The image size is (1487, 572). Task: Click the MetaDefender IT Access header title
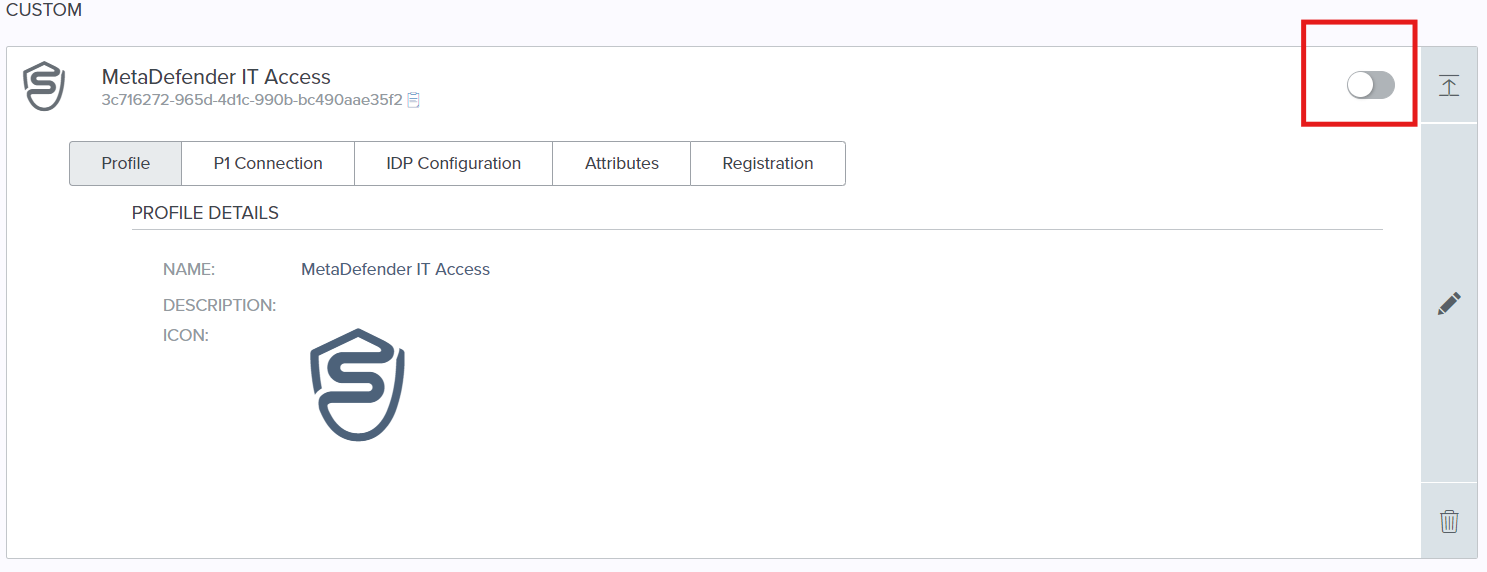click(x=216, y=77)
